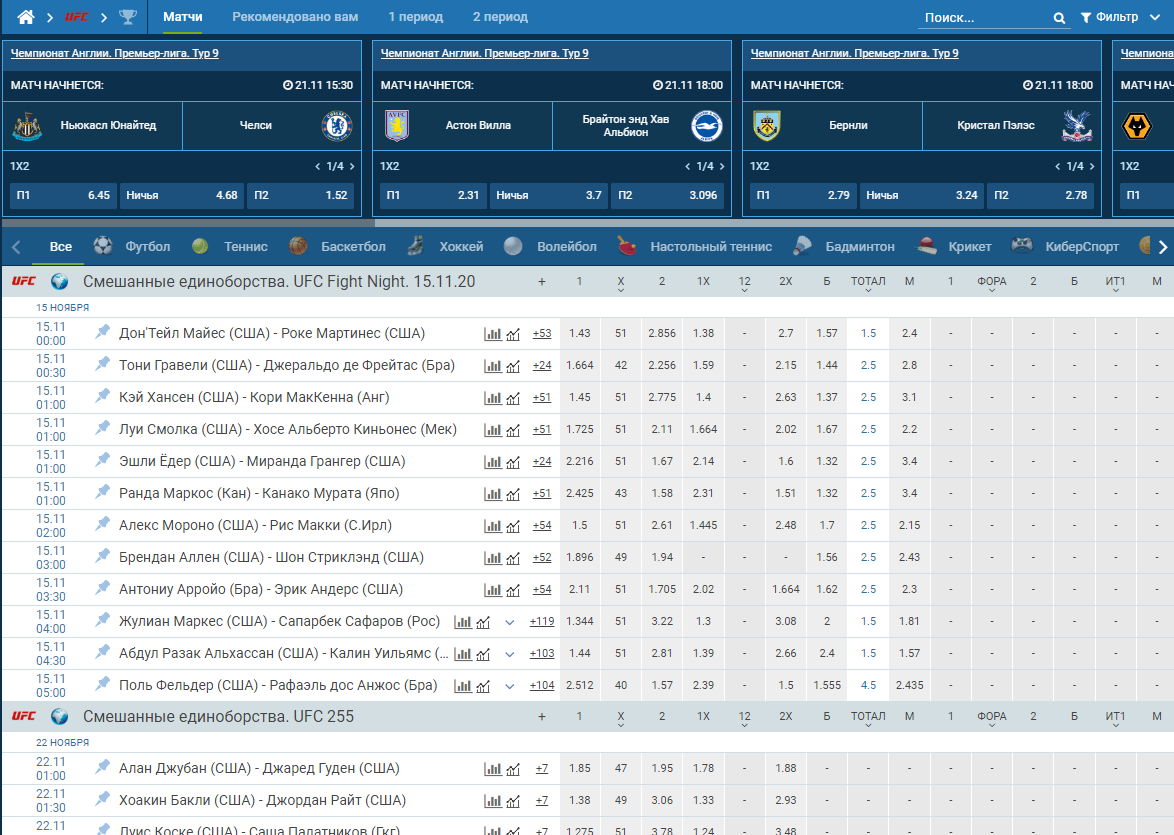Open statistics bar chart for Дон'Тейл Майес fight
The height and width of the screenshot is (835, 1174).
pos(493,334)
